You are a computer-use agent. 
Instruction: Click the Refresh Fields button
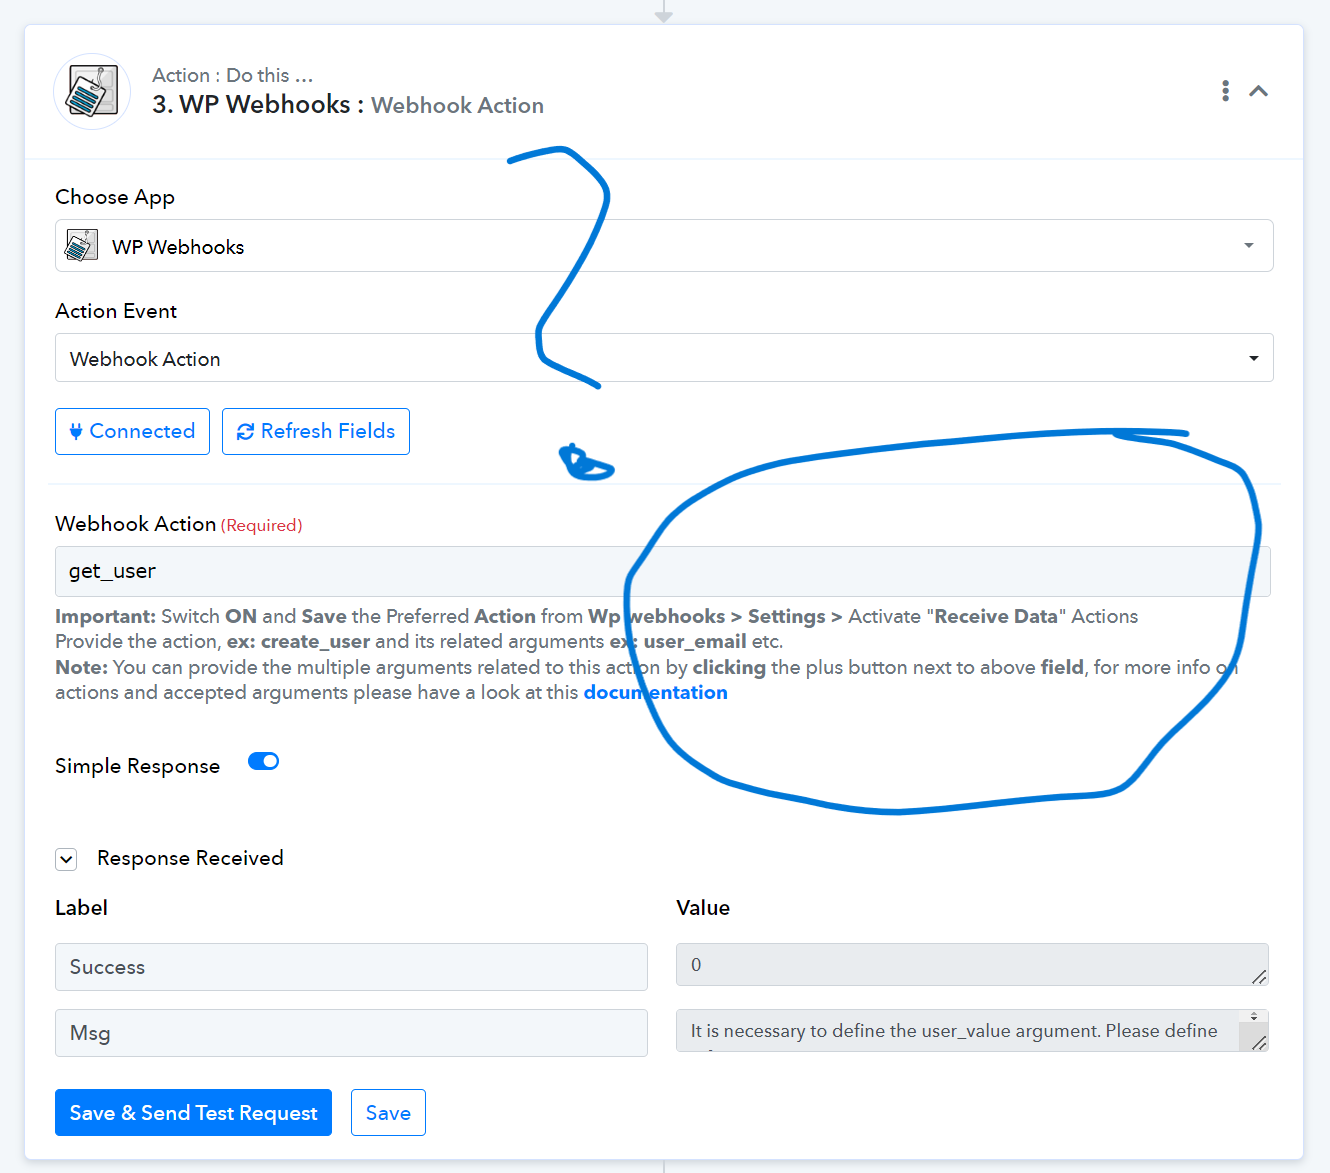[x=316, y=431]
